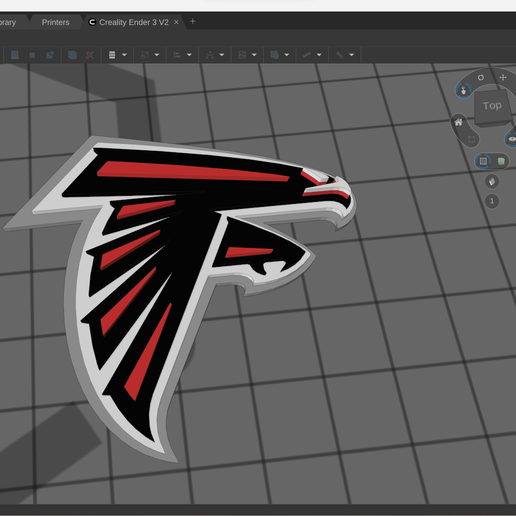
Task: Click the align-left toolbar icon
Action: click(x=177, y=55)
